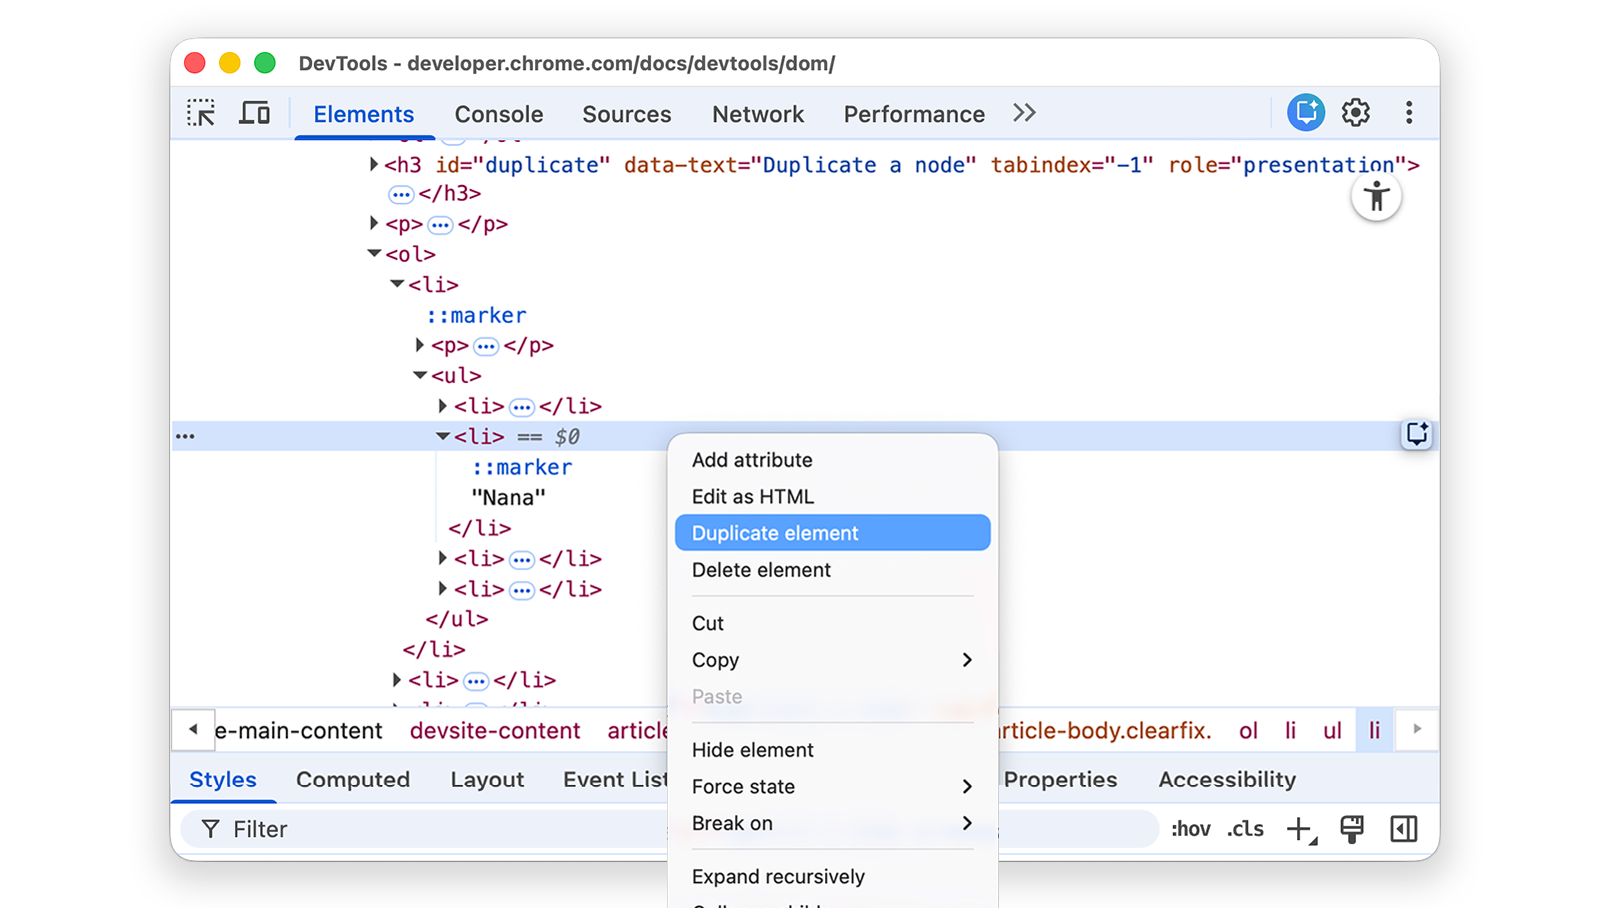Click the article-body.clearfix breadcrumb
The height and width of the screenshot is (908, 1600).
pyautogui.click(x=1103, y=731)
